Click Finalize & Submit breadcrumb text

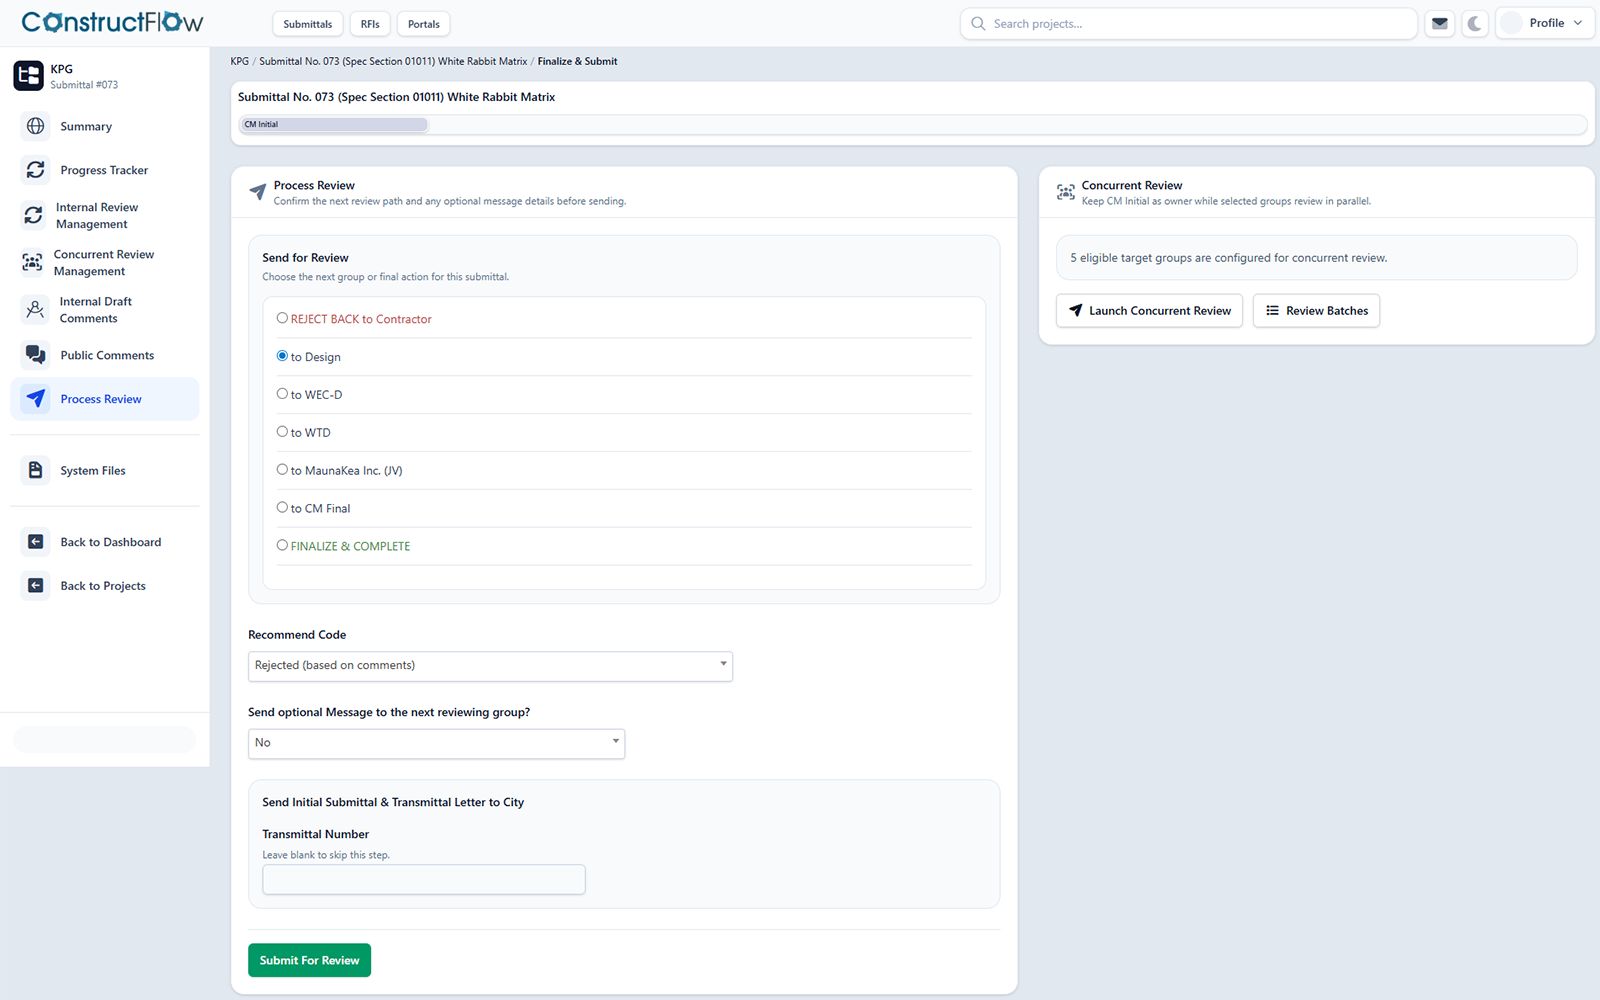click(x=577, y=61)
